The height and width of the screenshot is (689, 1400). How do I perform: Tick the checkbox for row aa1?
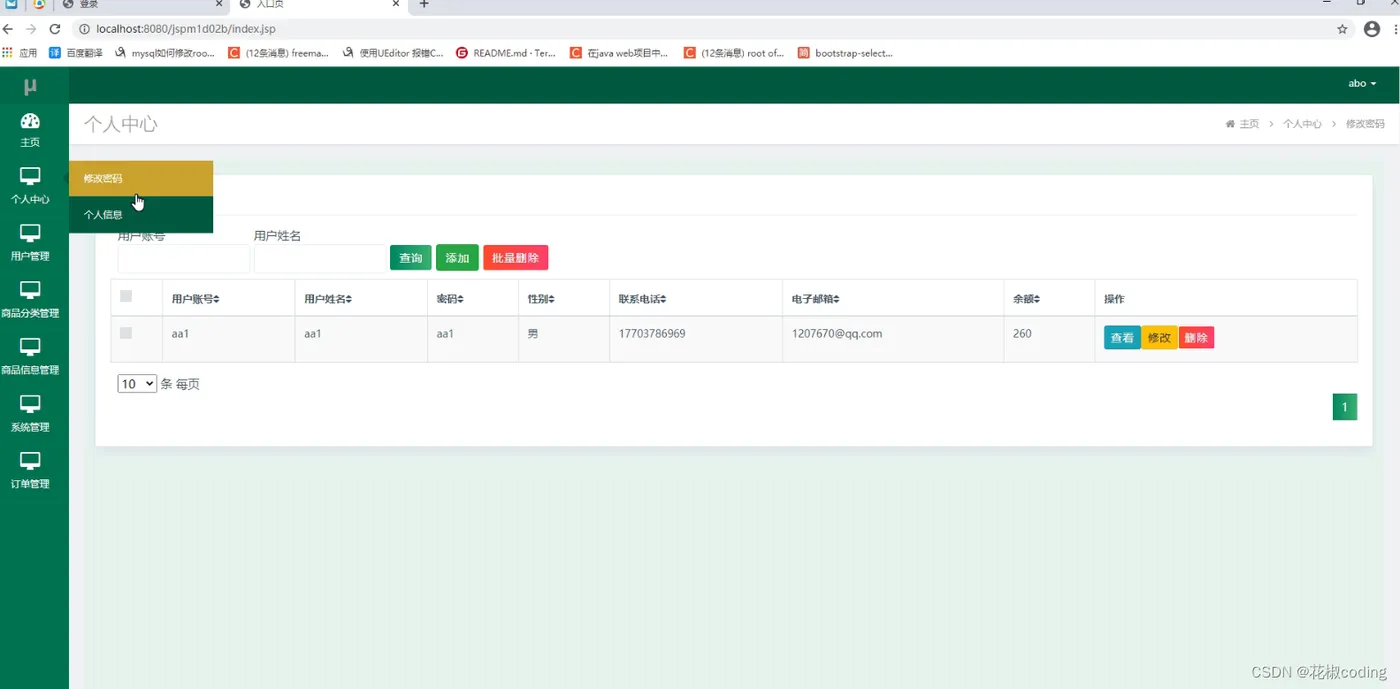pos(126,333)
